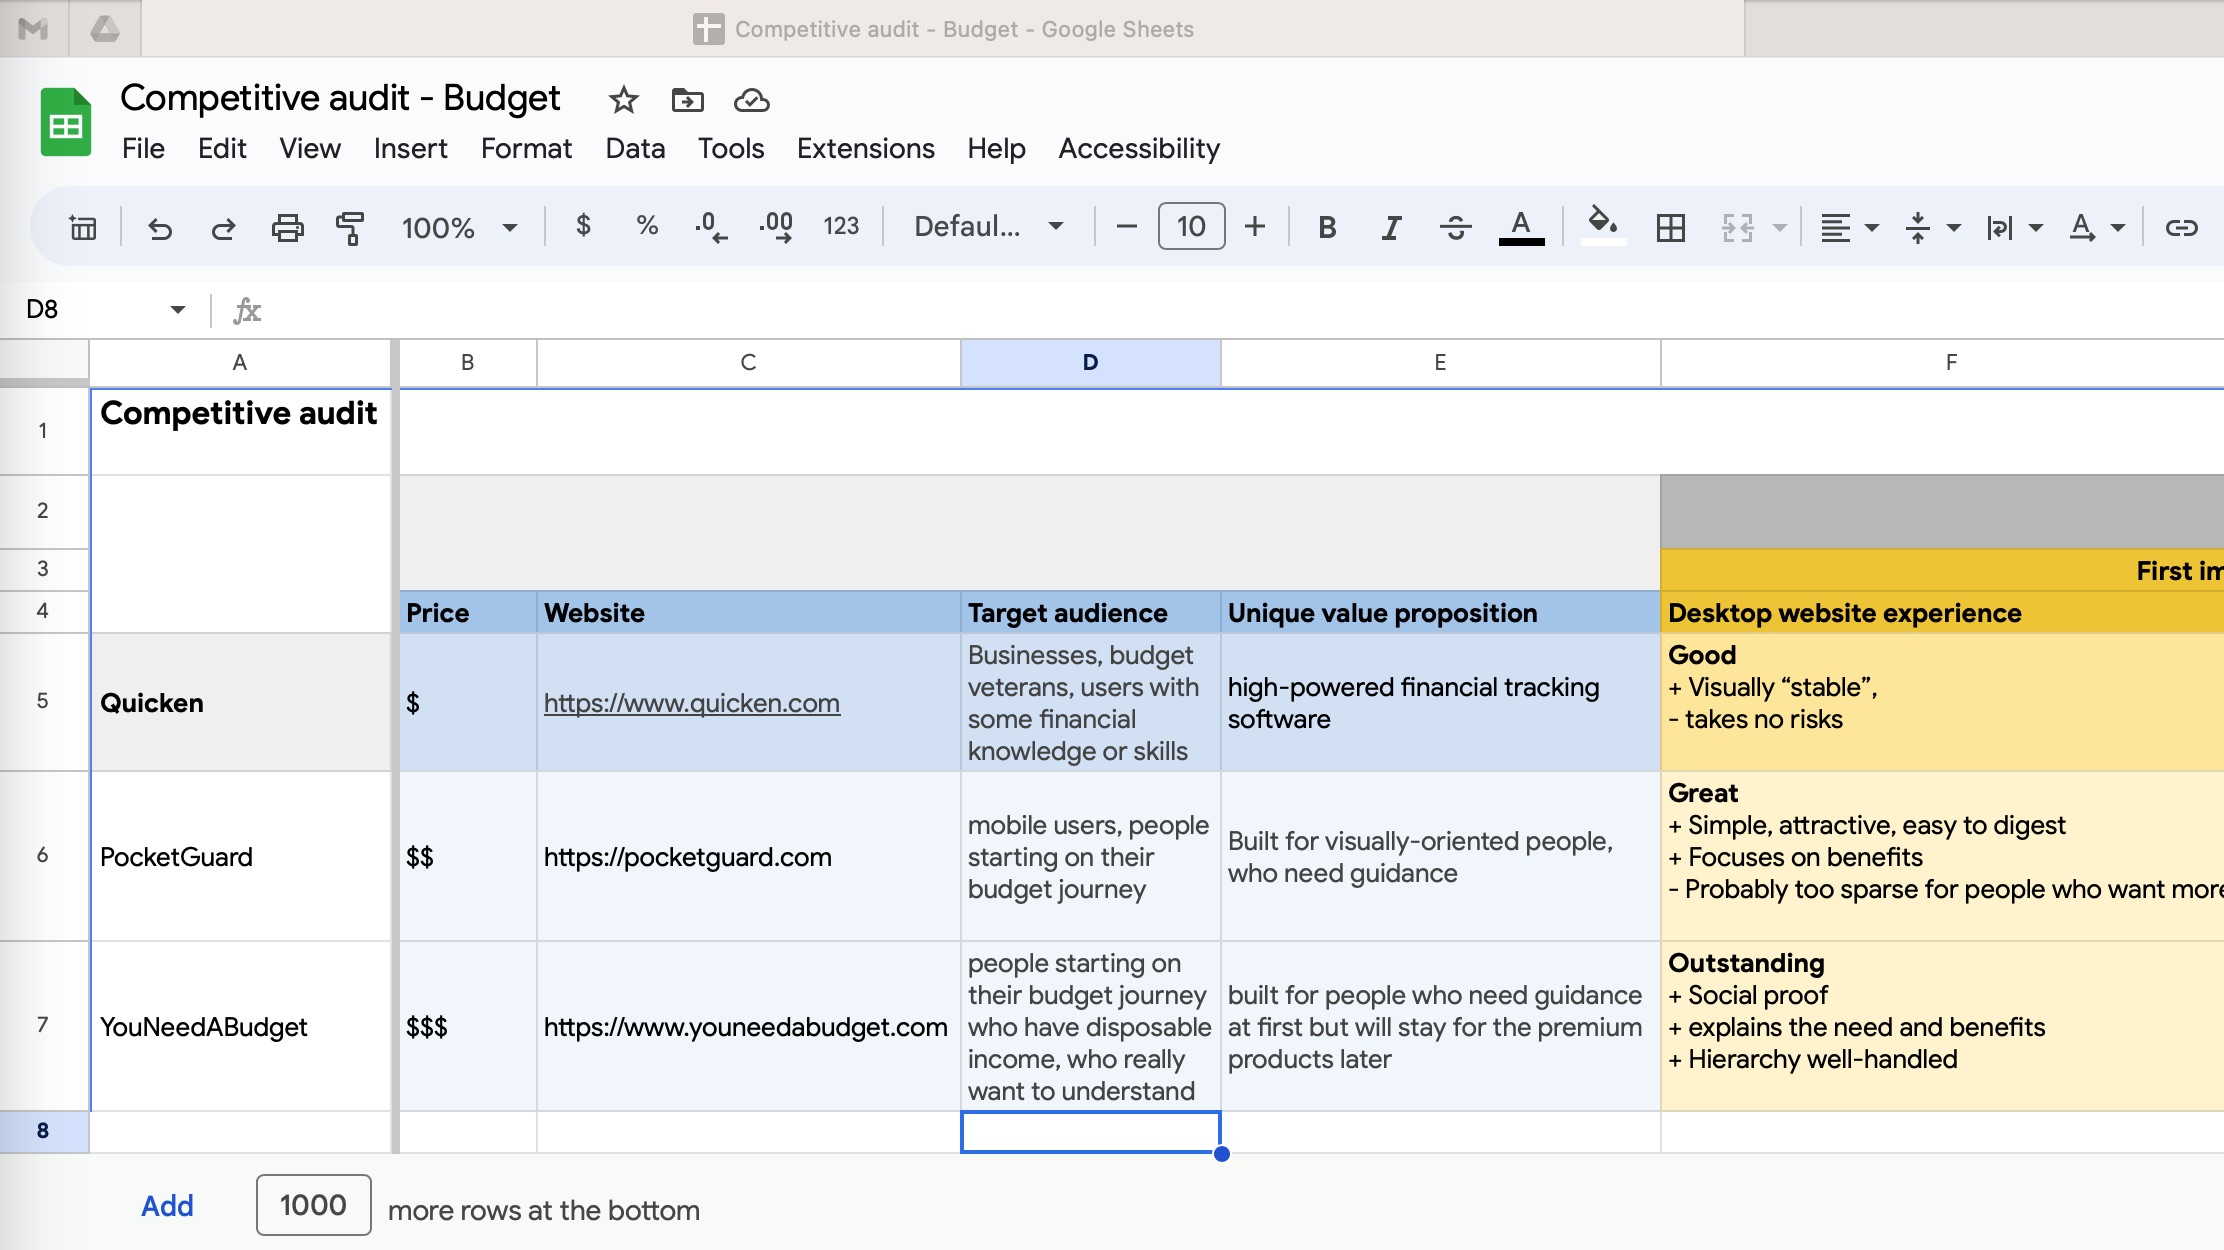Image resolution: width=2224 pixels, height=1250 pixels.
Task: Decrease decimal places
Action: [711, 227]
